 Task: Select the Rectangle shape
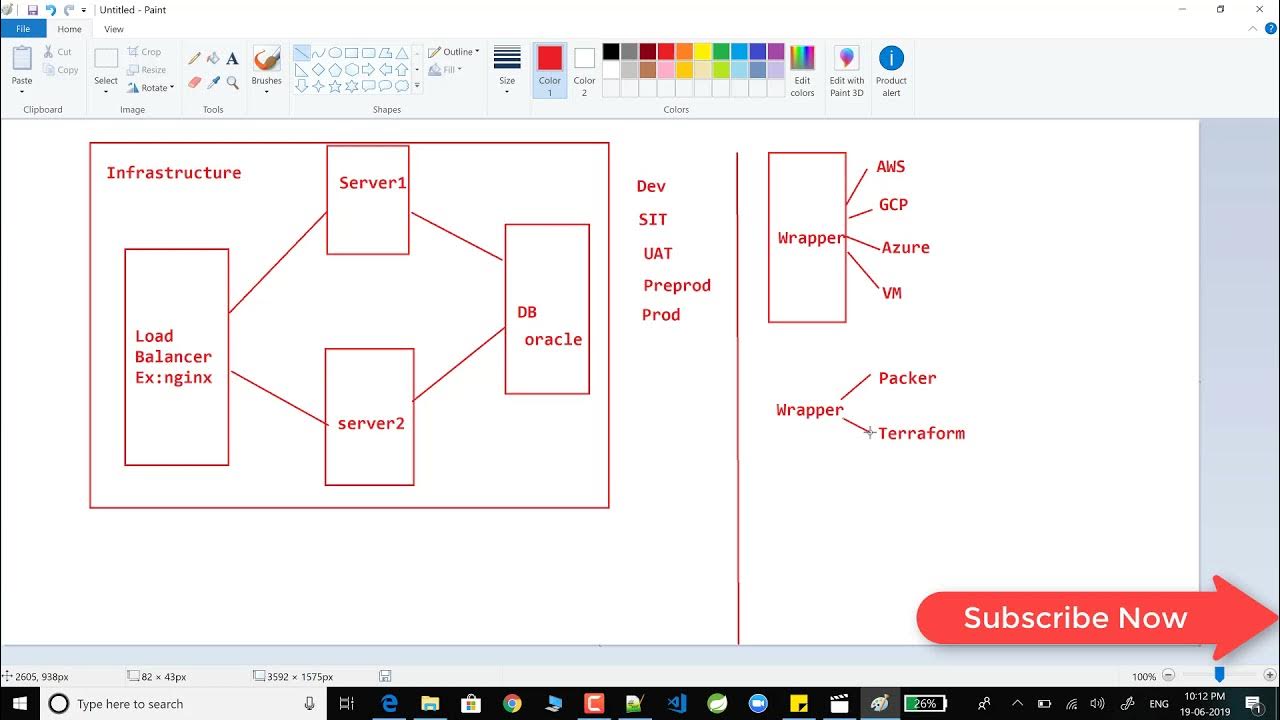(x=352, y=53)
